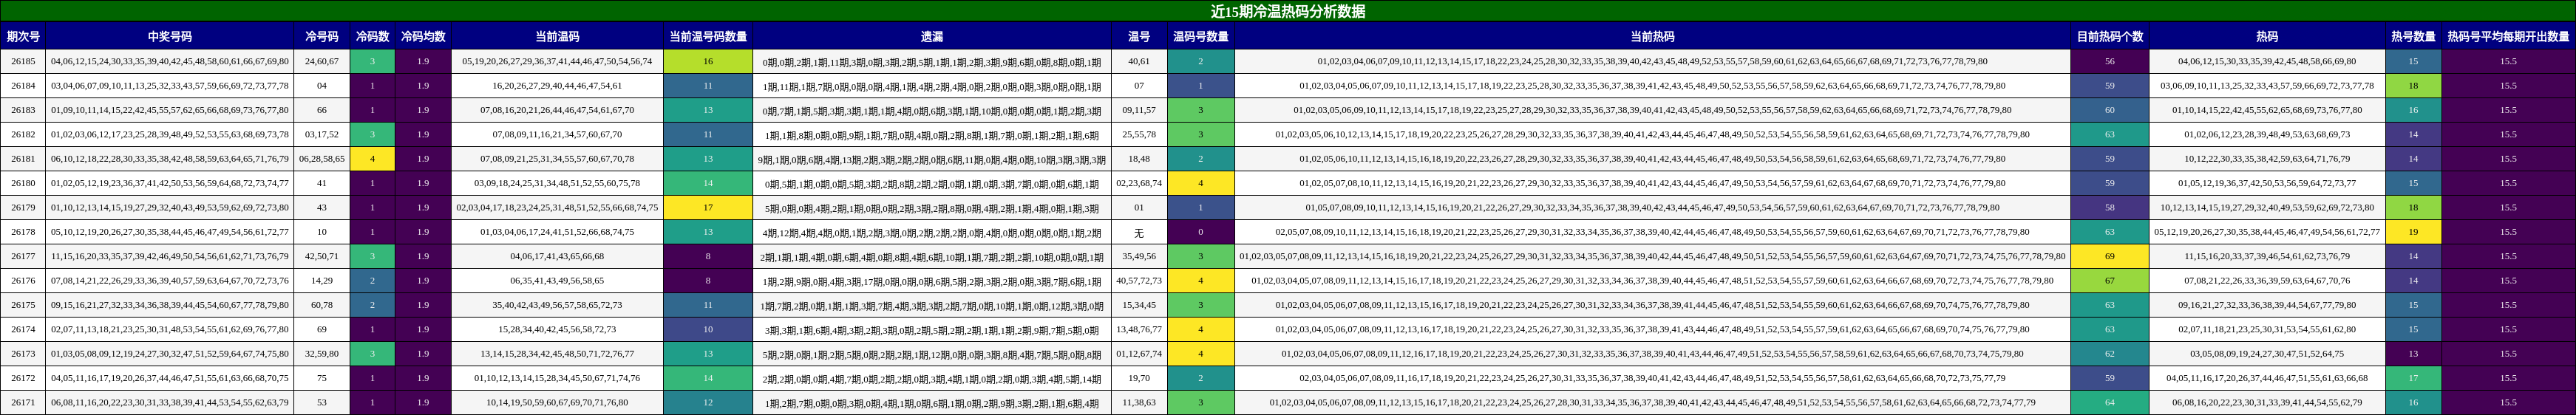The width and height of the screenshot is (2576, 415).
Task: Click hot code cell 03,05,08,09,19,24,27,30,47,51,52,64,75
Action: tap(2267, 354)
